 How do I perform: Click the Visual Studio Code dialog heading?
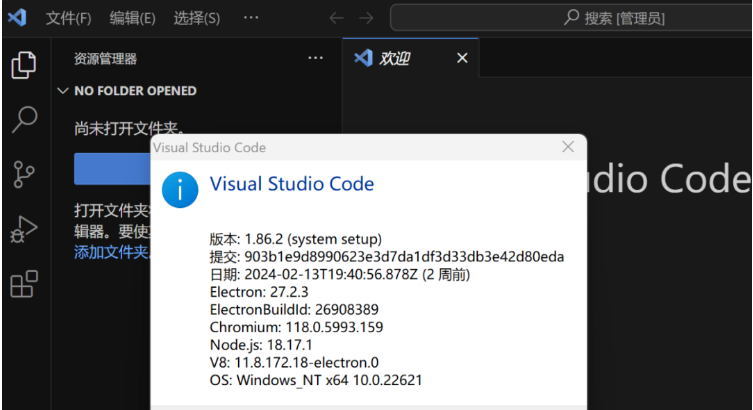[x=291, y=184]
